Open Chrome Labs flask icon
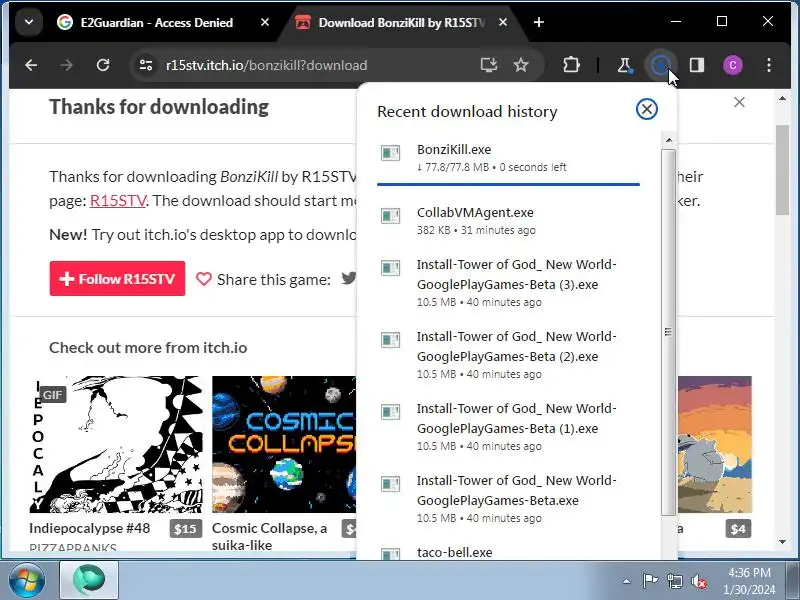This screenshot has width=800, height=600. tap(624, 65)
